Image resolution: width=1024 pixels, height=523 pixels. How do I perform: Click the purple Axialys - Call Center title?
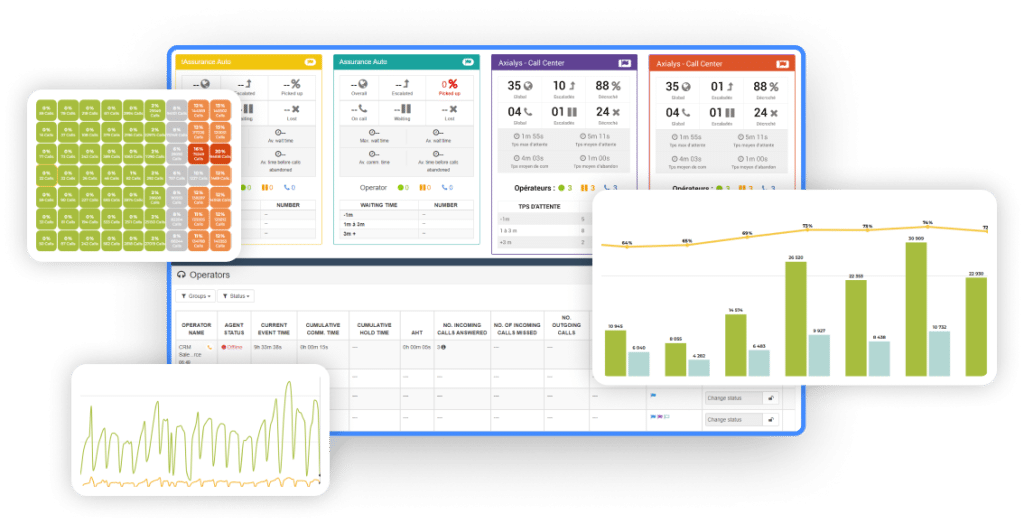(x=531, y=63)
